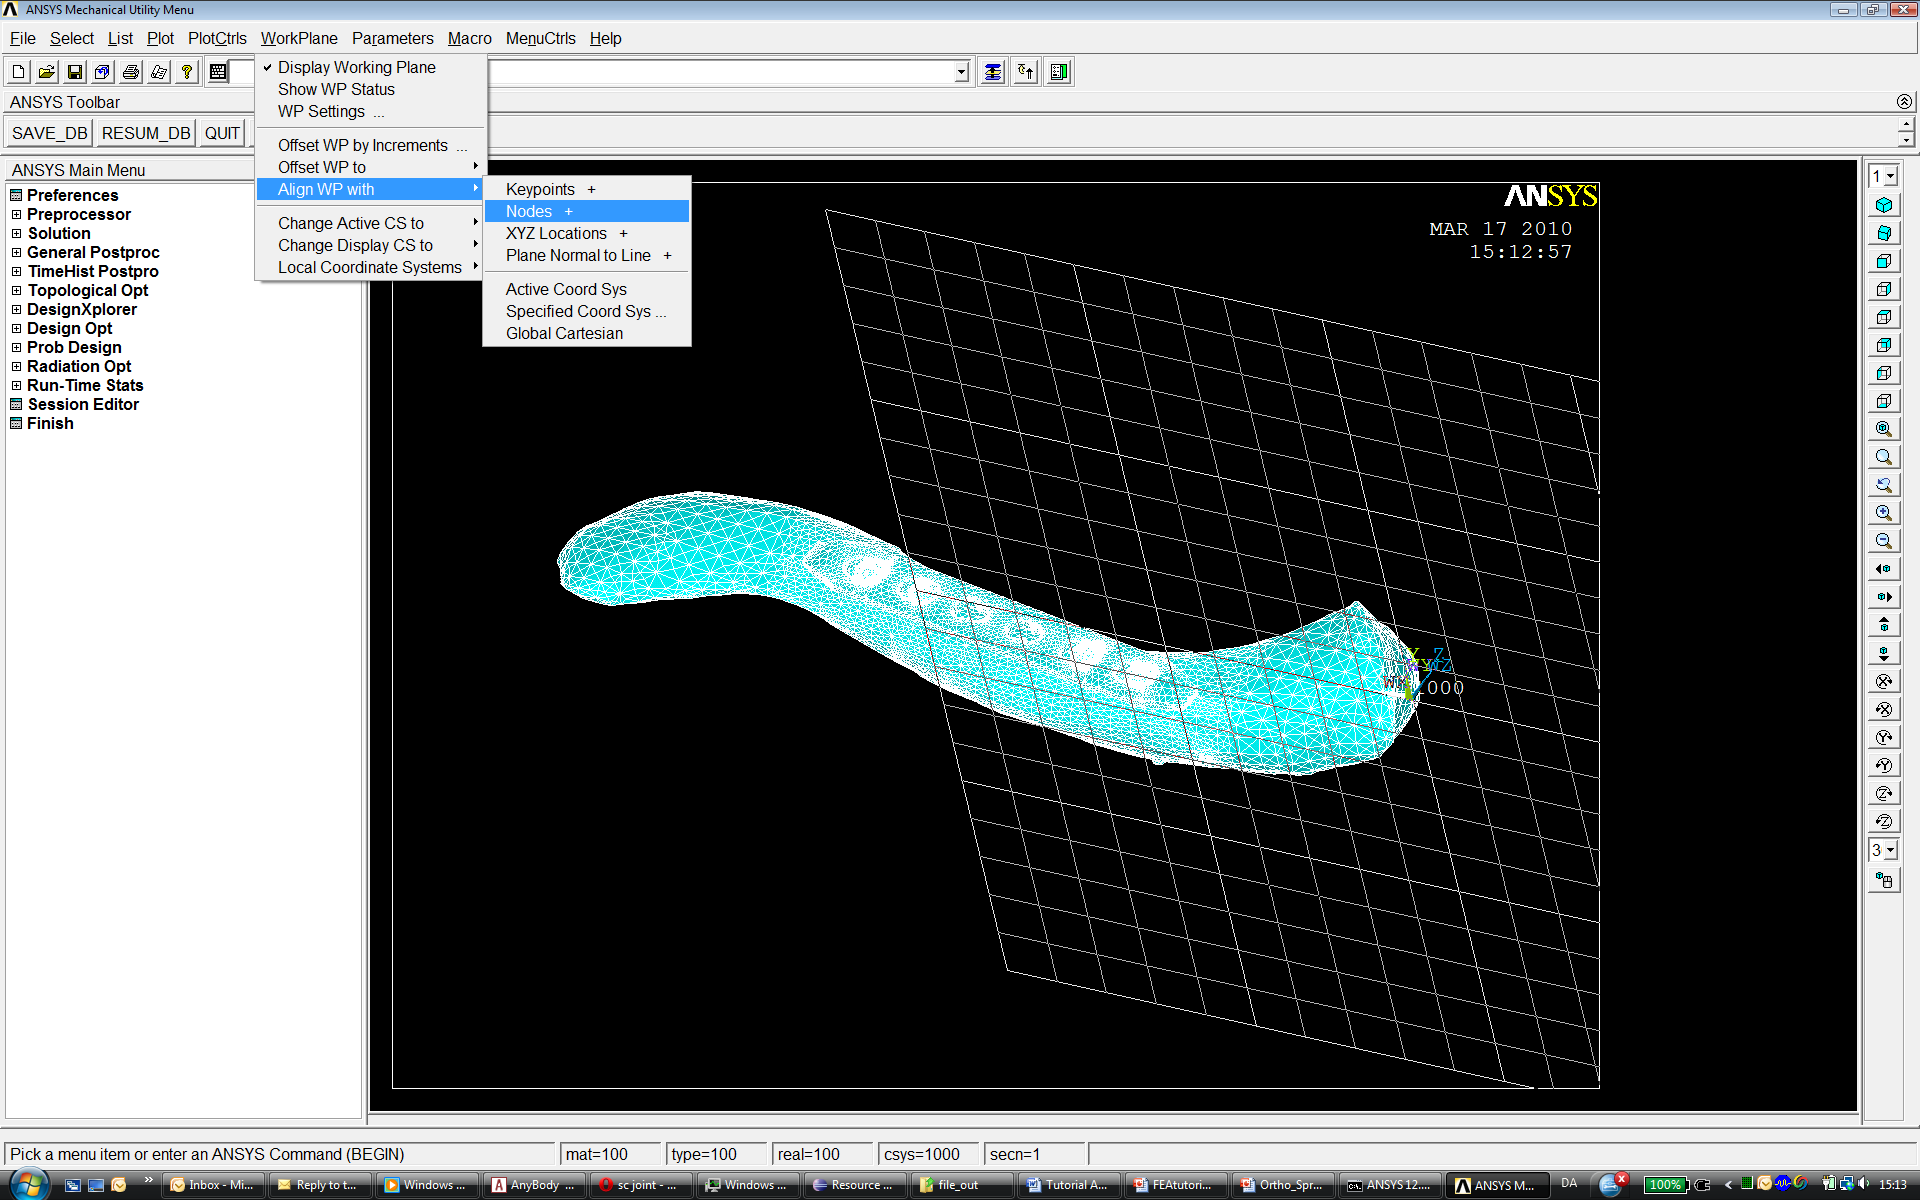Click the command input text field

pos(720,72)
